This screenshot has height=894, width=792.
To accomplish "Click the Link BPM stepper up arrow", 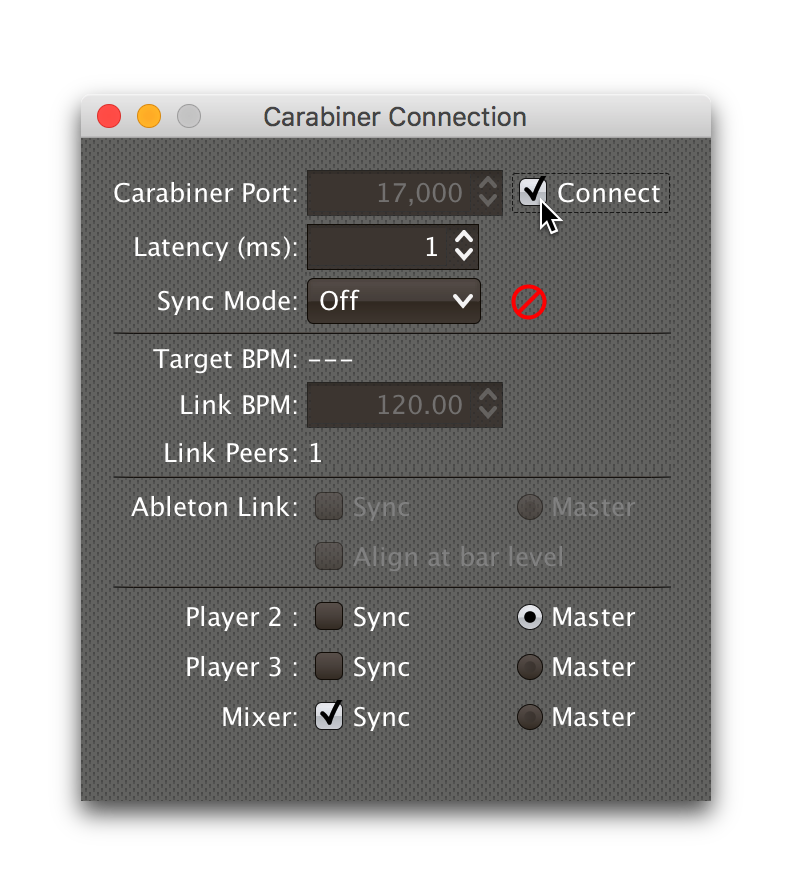I will coord(487,398).
